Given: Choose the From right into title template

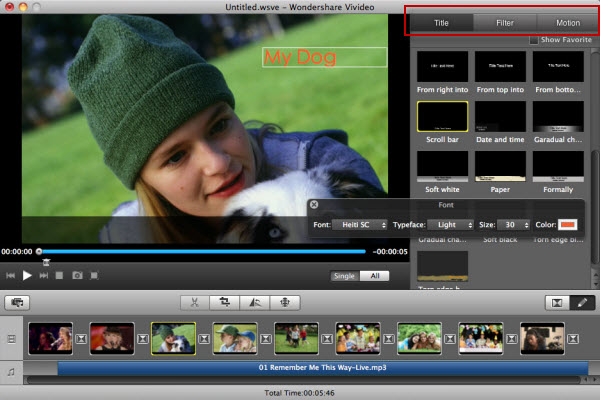Looking at the screenshot, I should (442, 67).
